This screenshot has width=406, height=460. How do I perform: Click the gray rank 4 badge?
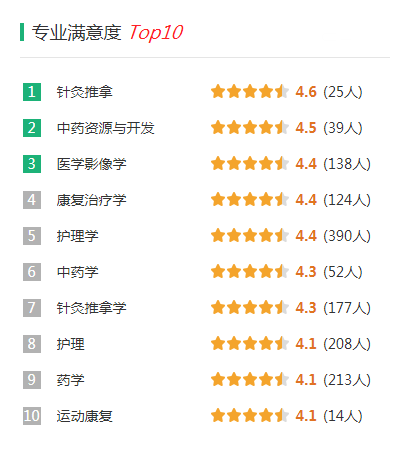tap(32, 200)
